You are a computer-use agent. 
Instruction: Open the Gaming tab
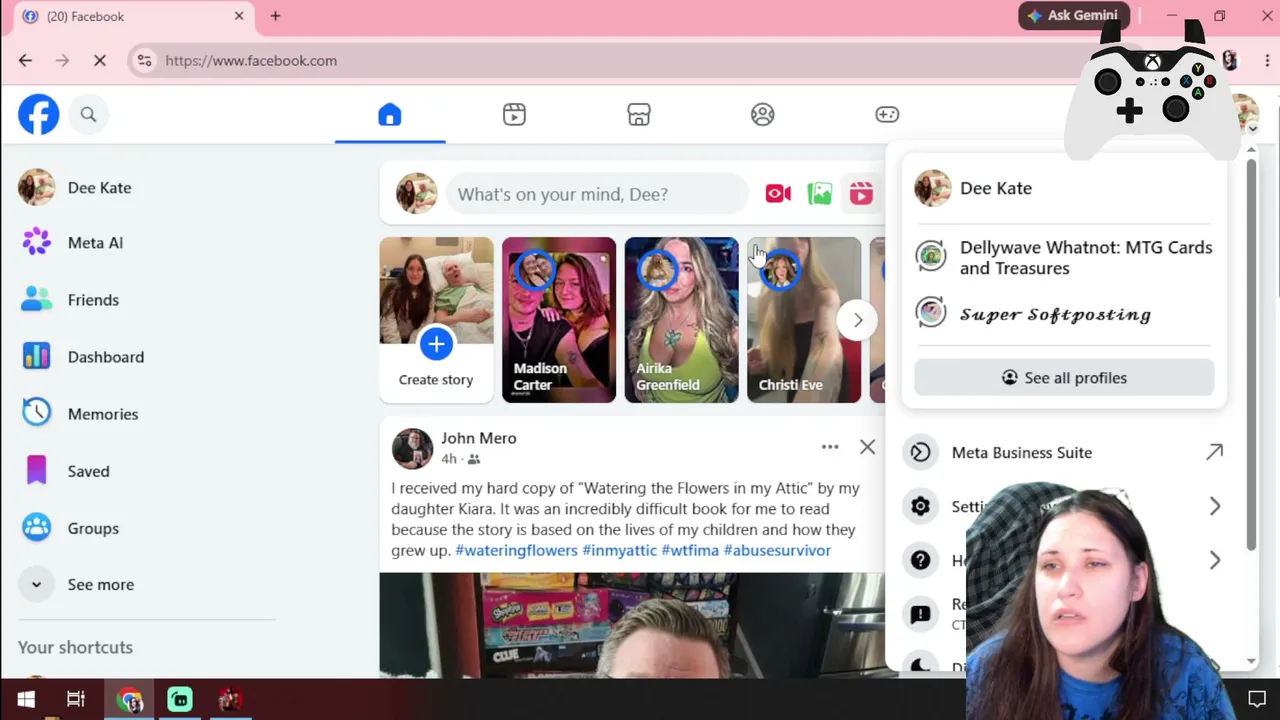tap(887, 115)
